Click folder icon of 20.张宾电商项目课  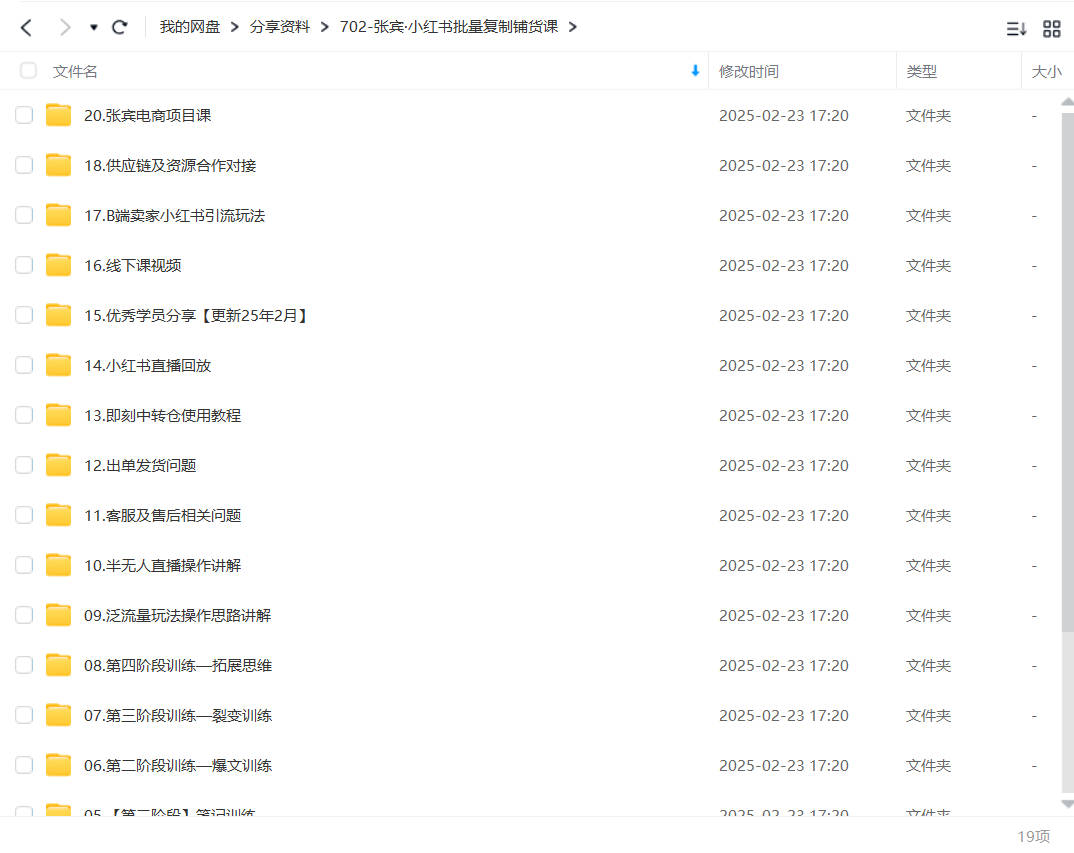pyautogui.click(x=58, y=115)
